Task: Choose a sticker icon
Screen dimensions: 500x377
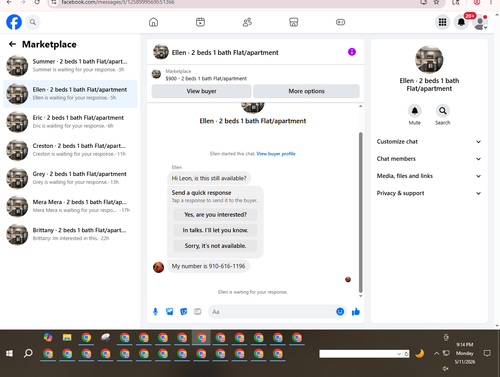Action: (184, 312)
